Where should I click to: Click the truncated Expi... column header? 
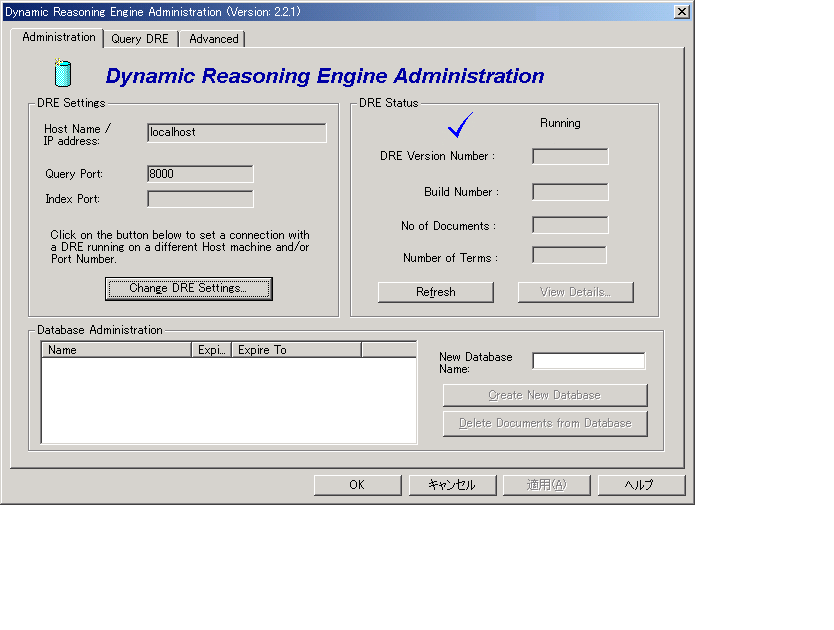pos(212,350)
